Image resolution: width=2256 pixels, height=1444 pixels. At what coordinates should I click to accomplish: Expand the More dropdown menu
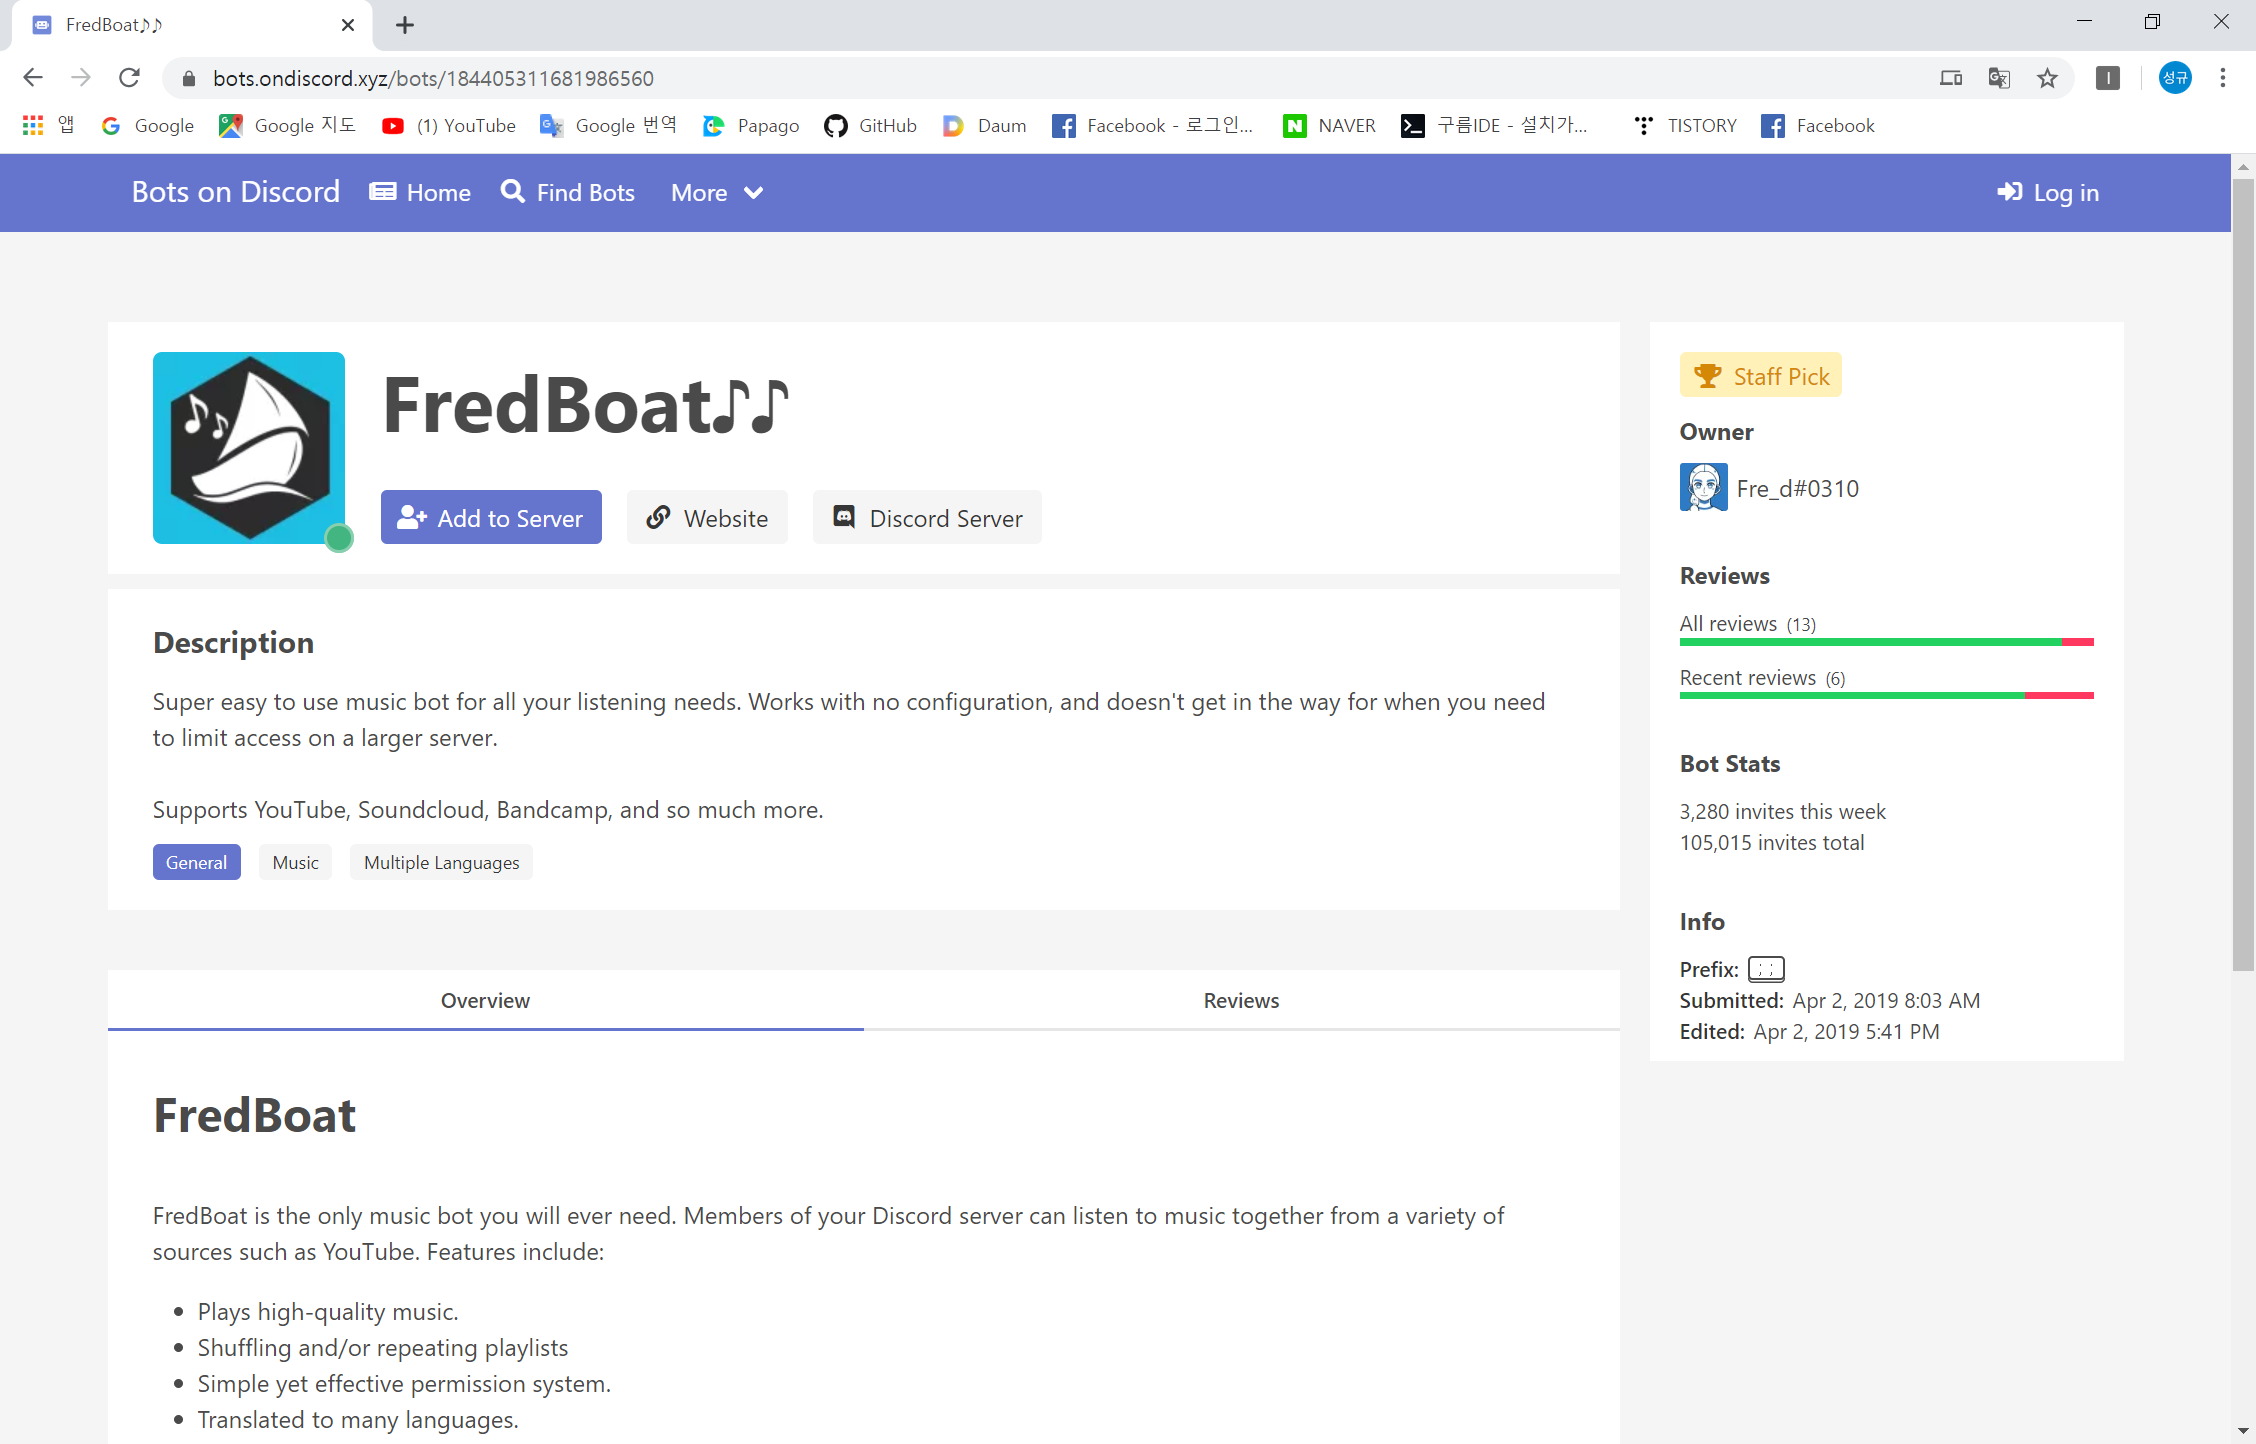[x=717, y=193]
